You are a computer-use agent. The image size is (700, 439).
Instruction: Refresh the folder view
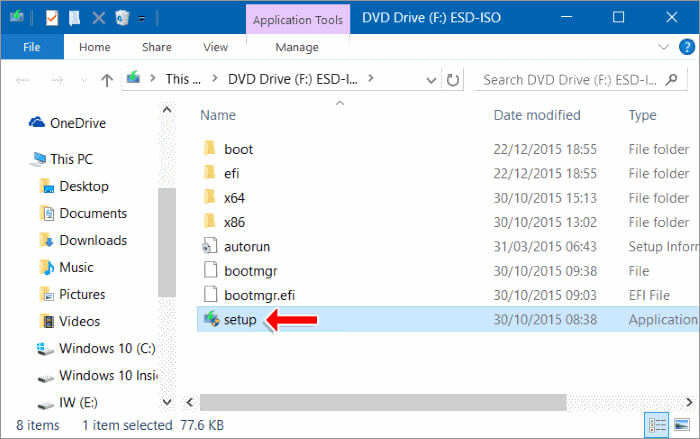point(453,80)
